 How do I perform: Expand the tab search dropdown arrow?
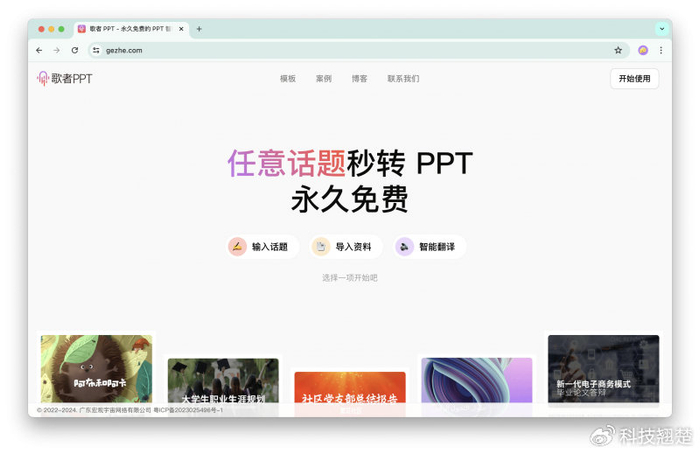[662, 29]
